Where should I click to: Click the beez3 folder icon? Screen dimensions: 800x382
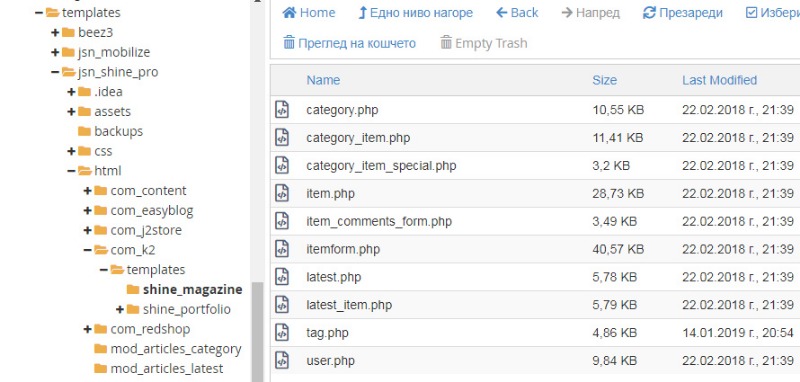(68, 33)
